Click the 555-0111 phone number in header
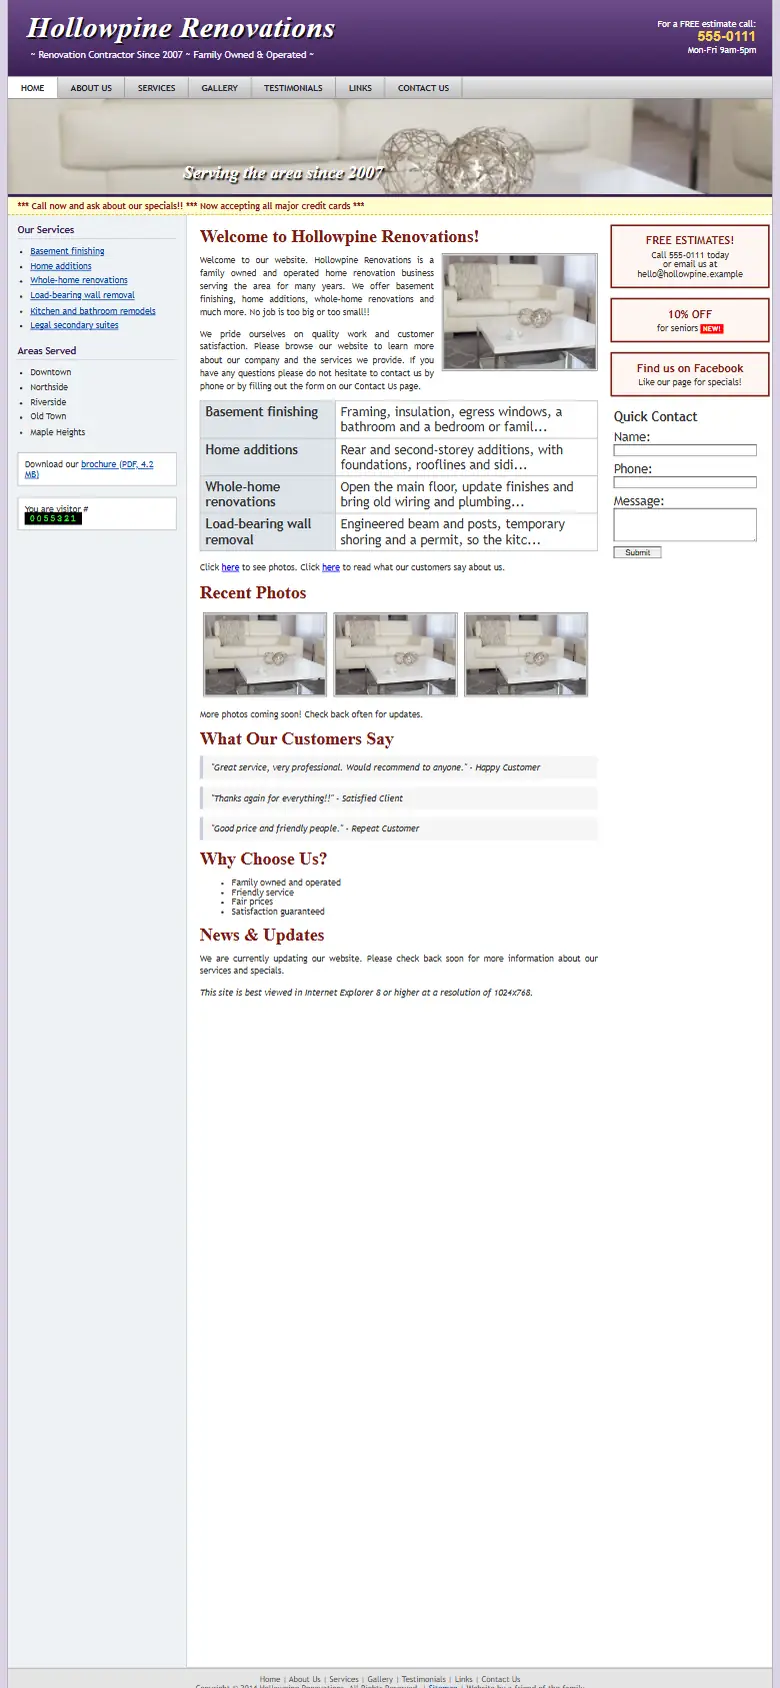The width and height of the screenshot is (780, 1688). coord(726,36)
